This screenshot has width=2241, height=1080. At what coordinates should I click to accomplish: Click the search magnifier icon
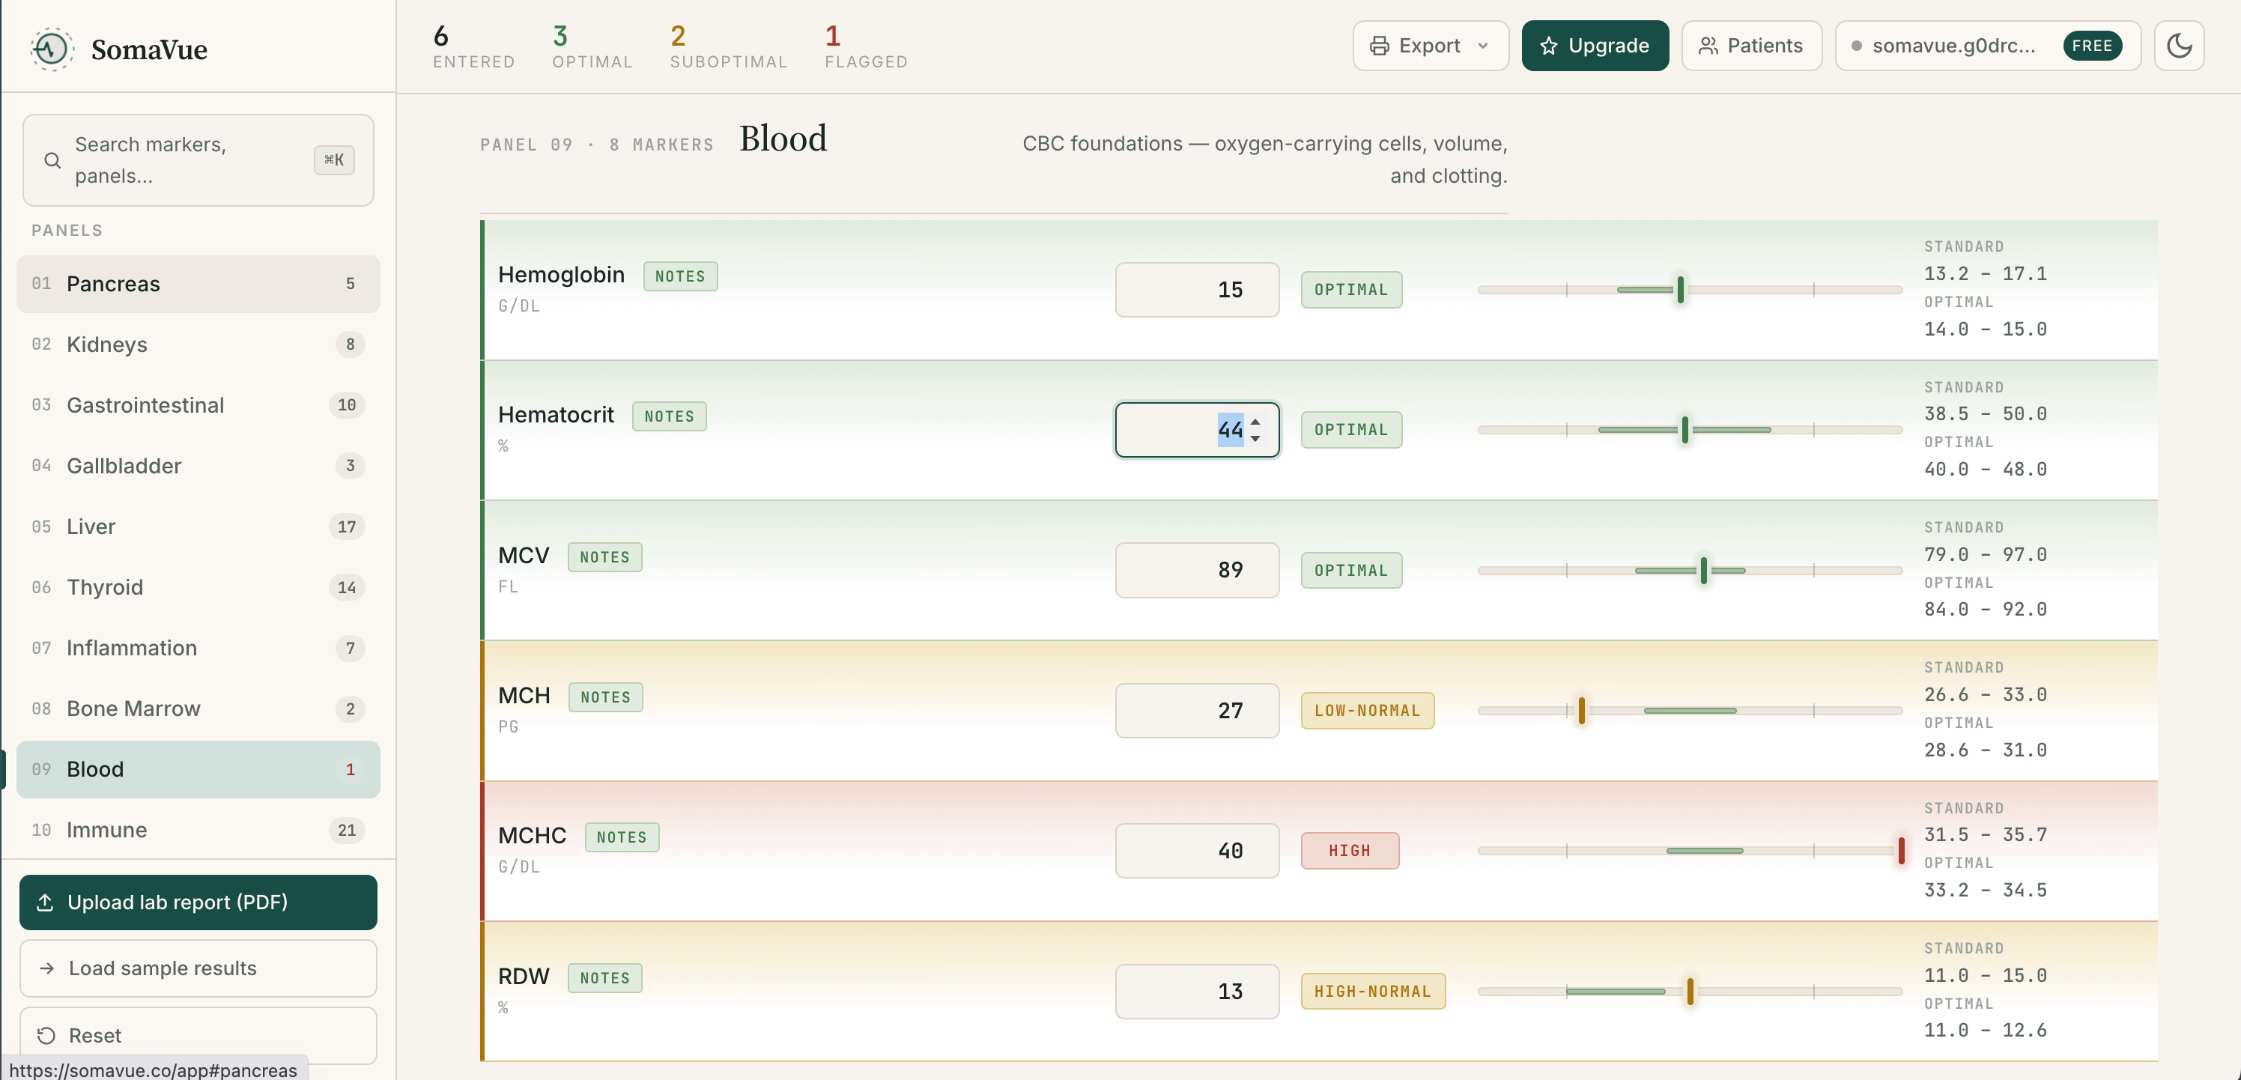[x=52, y=160]
